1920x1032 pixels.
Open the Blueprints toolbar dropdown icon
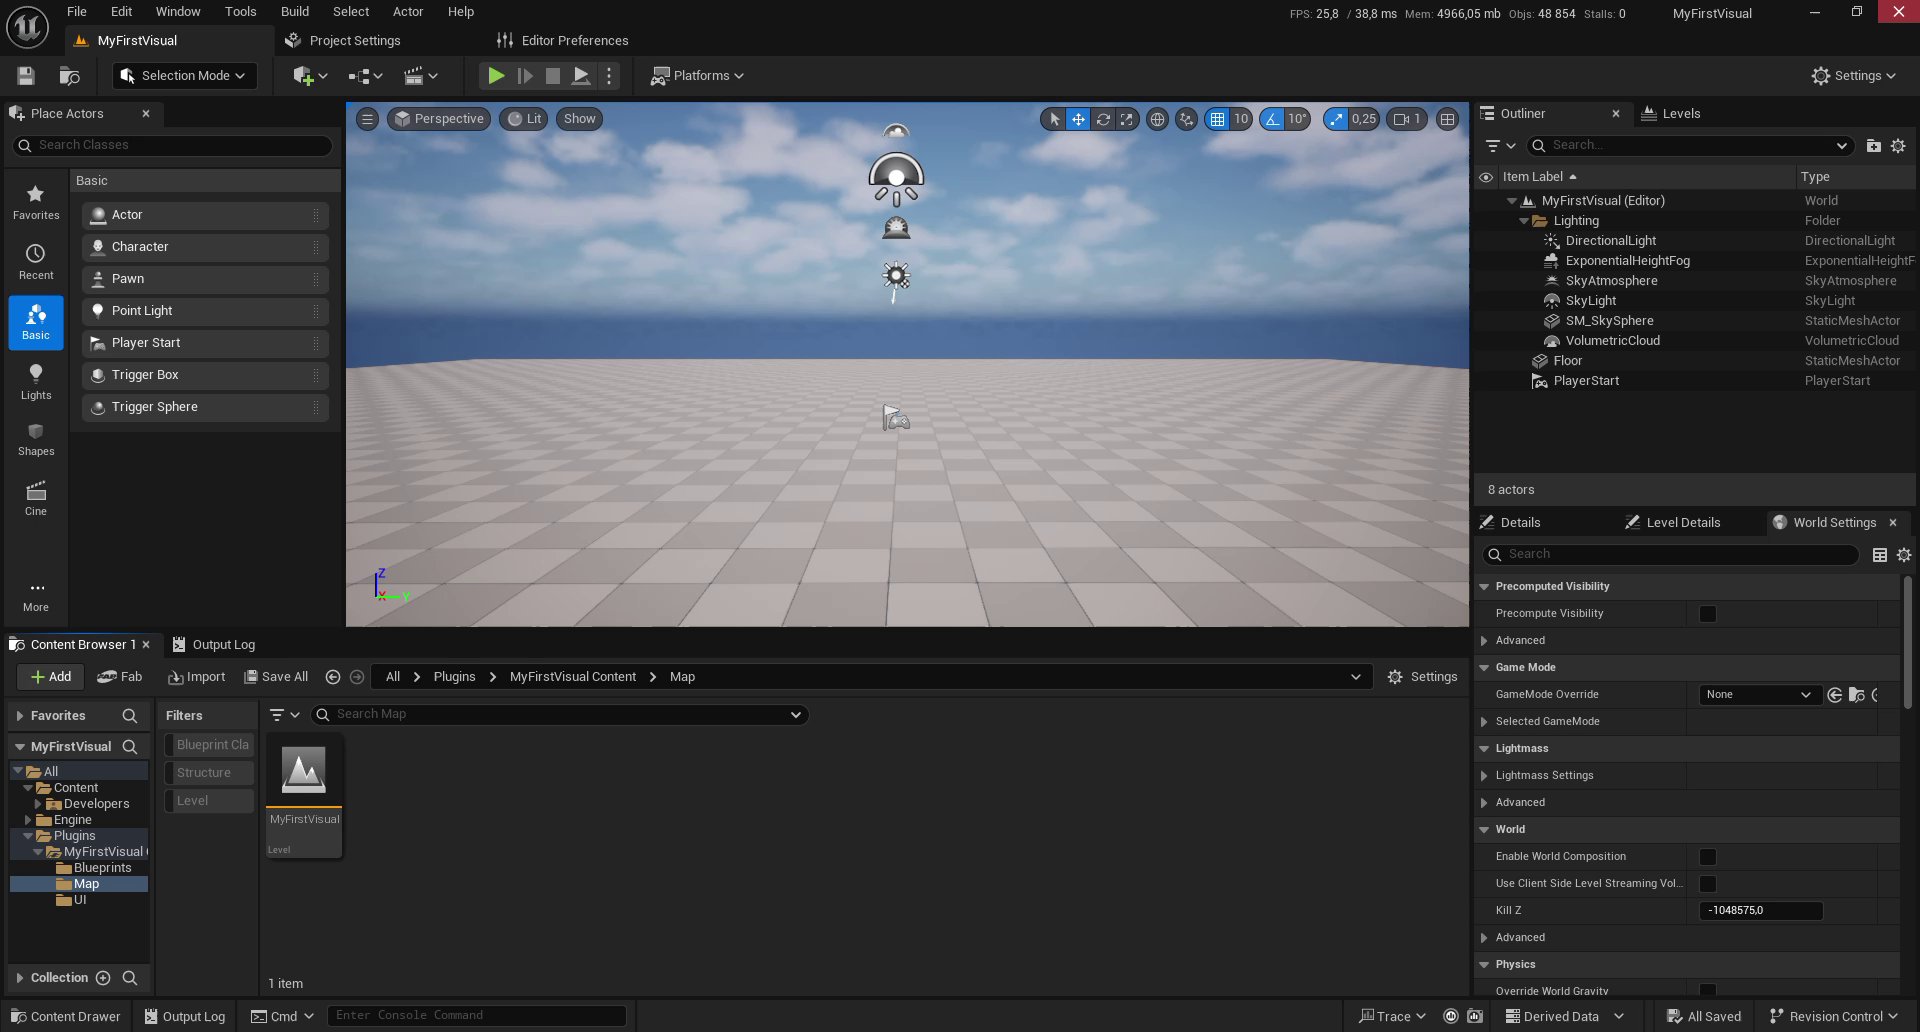(365, 76)
